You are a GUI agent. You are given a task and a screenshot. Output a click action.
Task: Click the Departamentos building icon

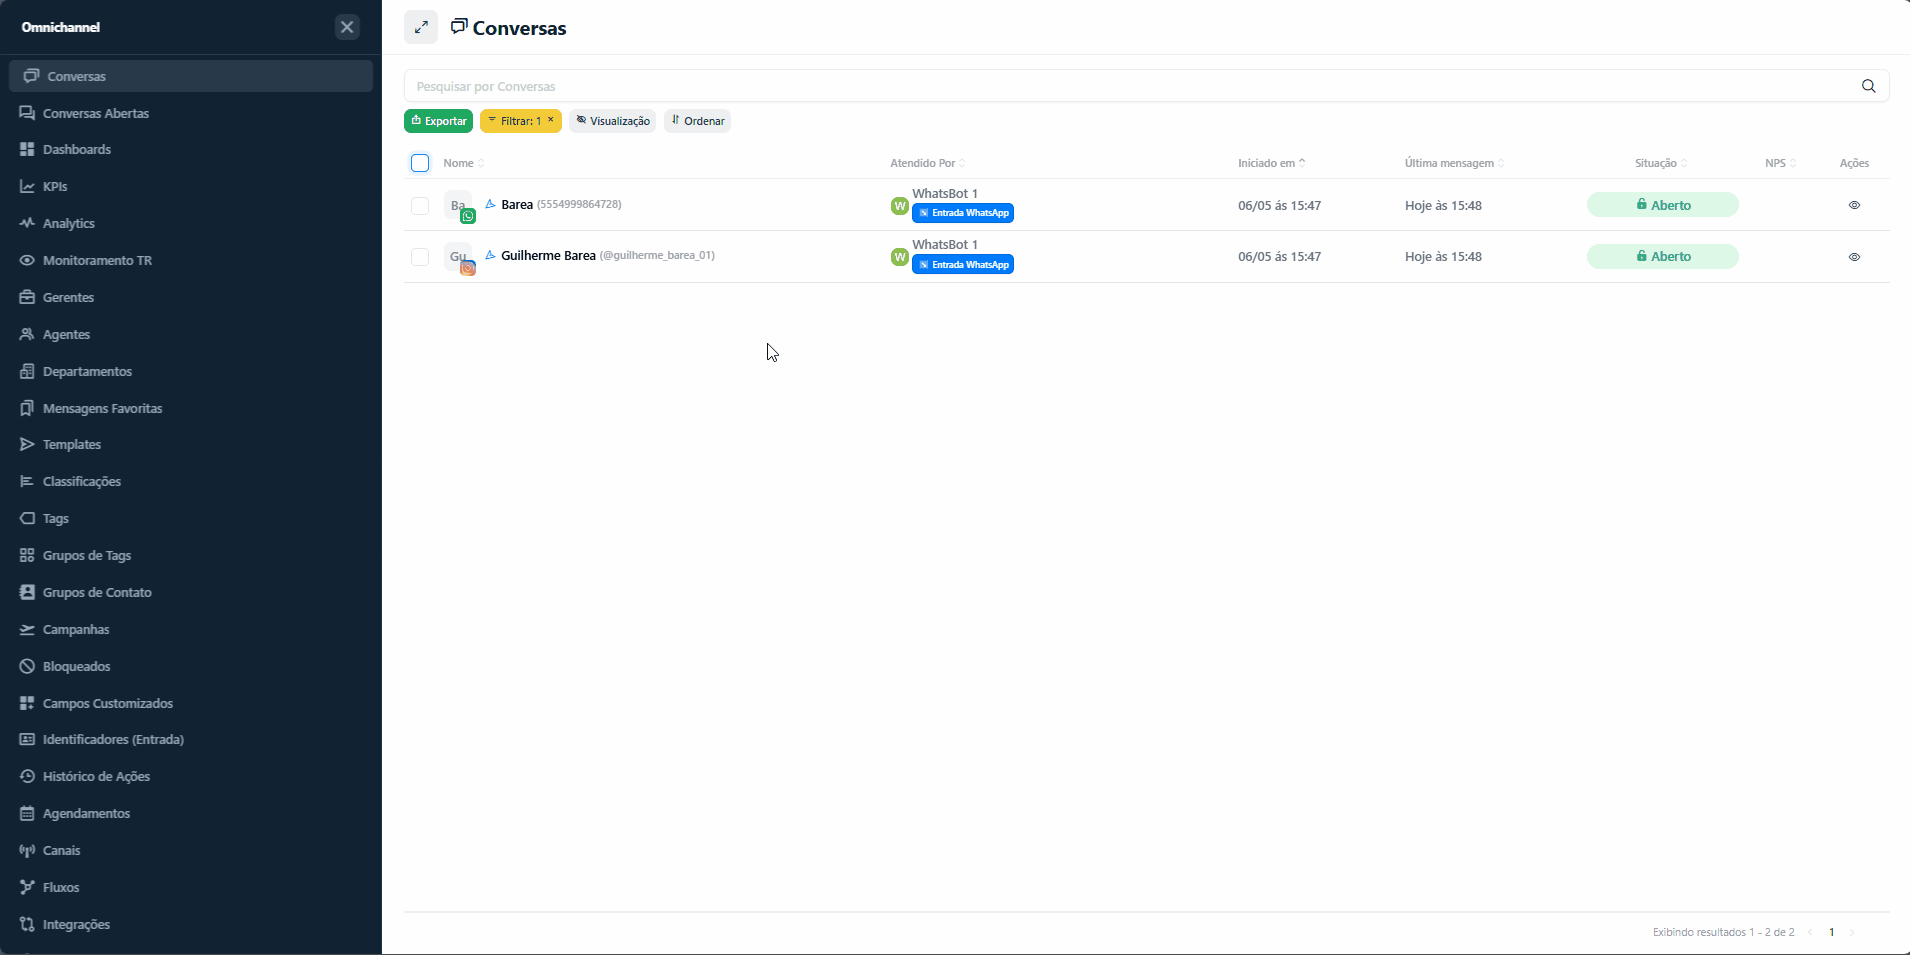[x=27, y=371]
